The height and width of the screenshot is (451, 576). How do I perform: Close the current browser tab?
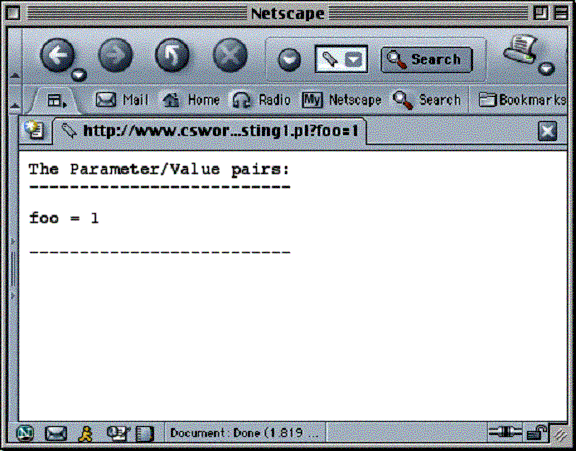pyautogui.click(x=547, y=131)
